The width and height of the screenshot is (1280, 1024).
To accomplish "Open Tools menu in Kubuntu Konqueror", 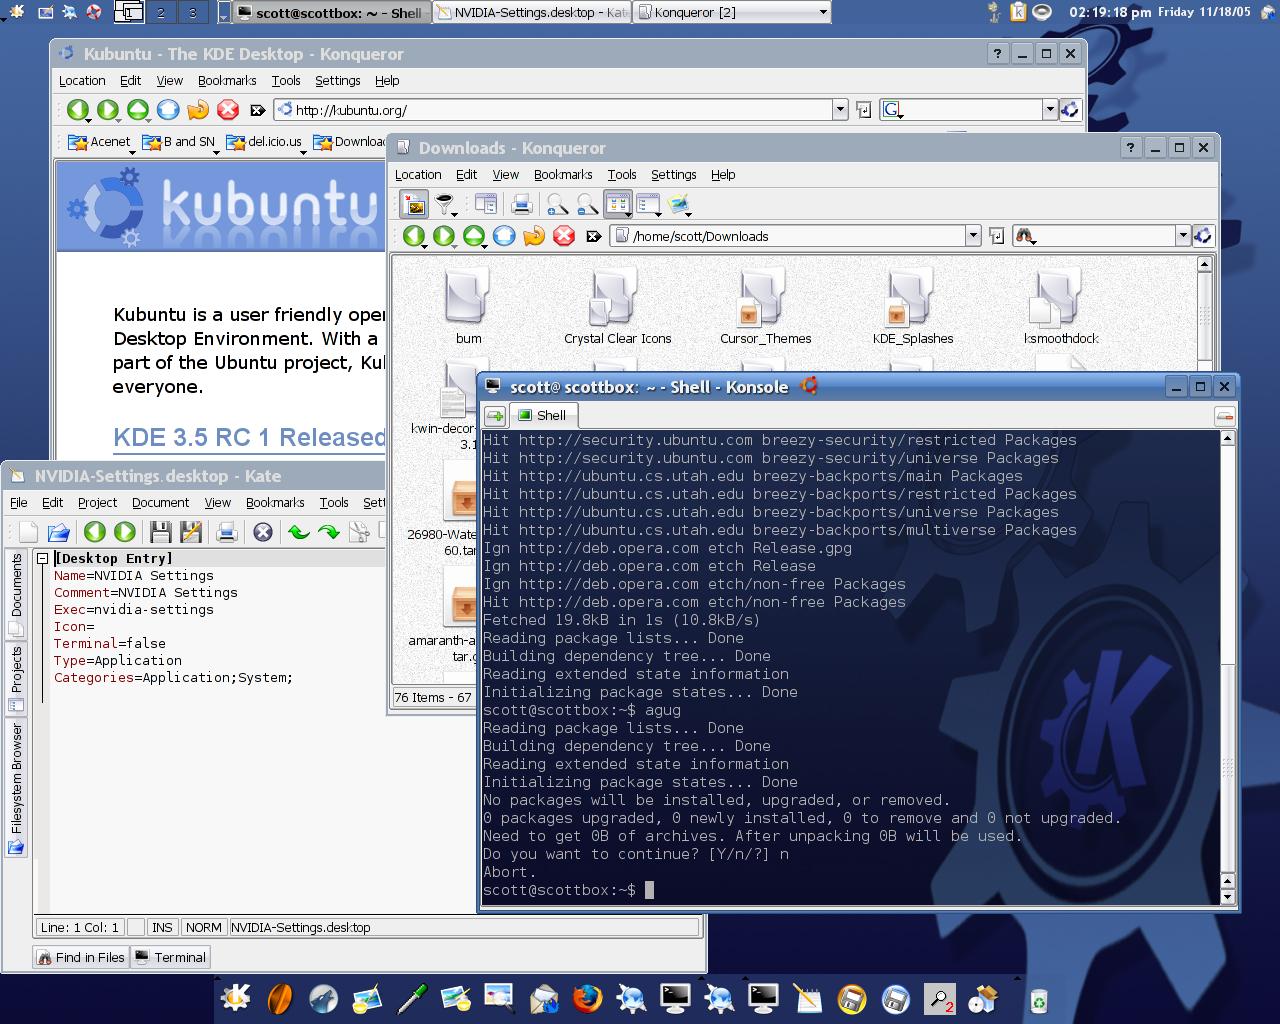I will coord(286,80).
